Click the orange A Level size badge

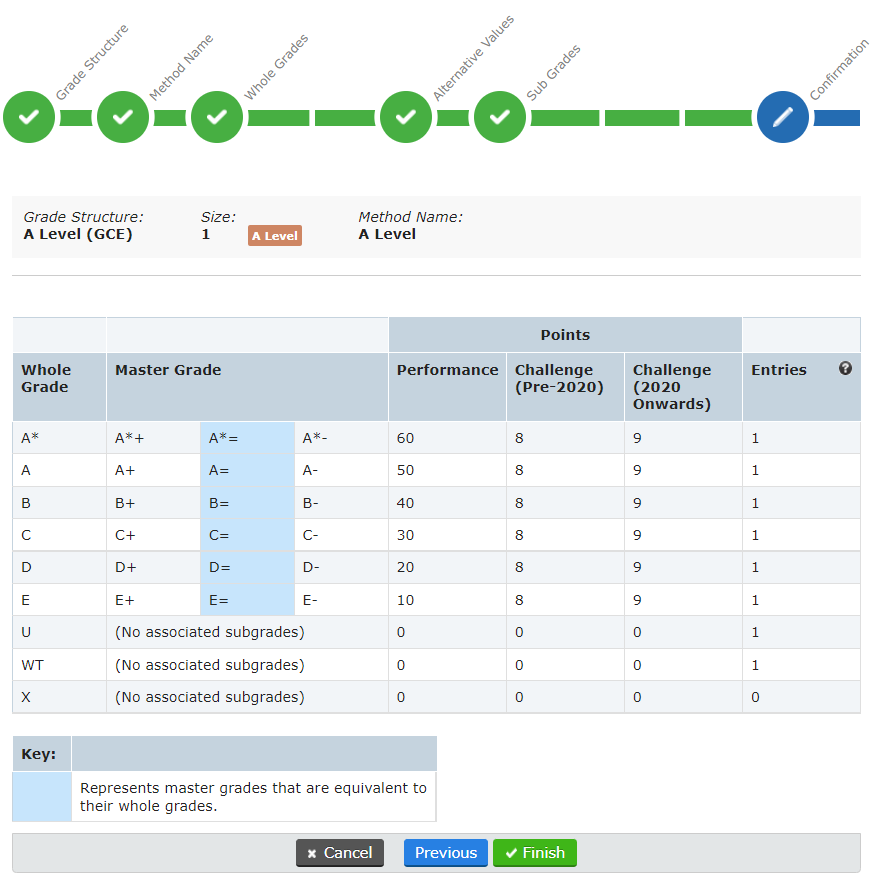(x=274, y=236)
